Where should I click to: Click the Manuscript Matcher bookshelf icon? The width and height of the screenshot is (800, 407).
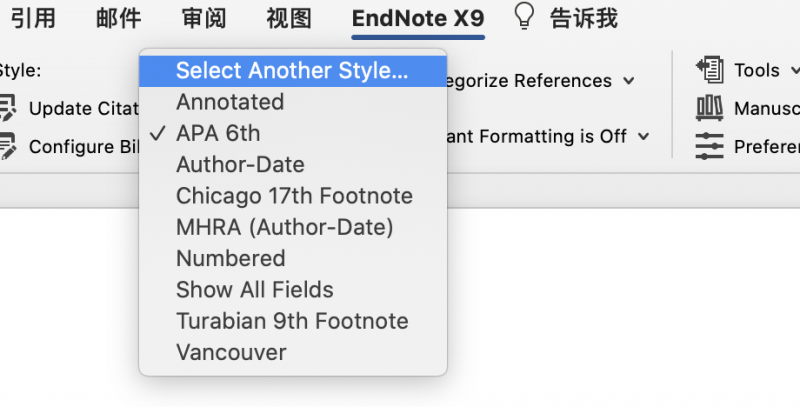coord(709,108)
